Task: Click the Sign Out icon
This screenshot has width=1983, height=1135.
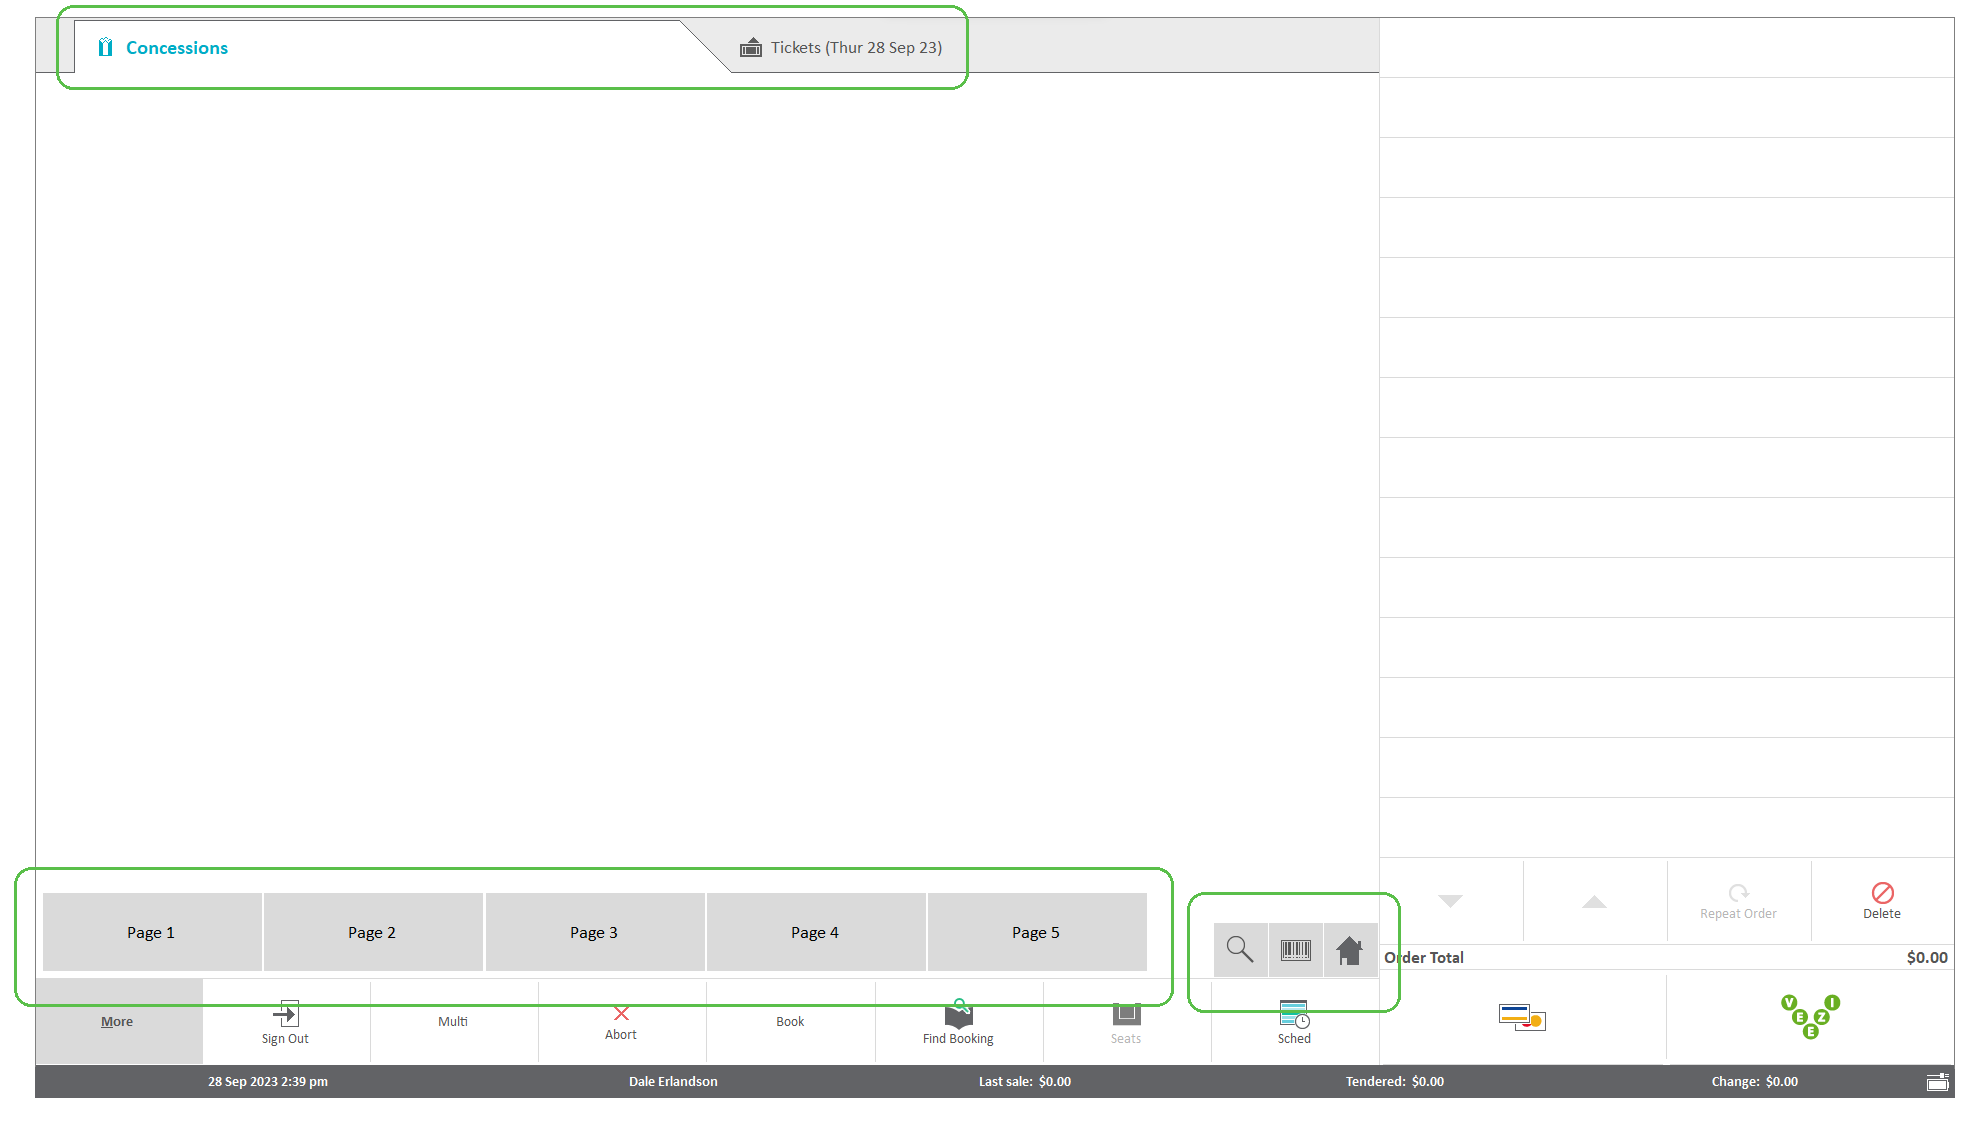Action: [x=286, y=1014]
